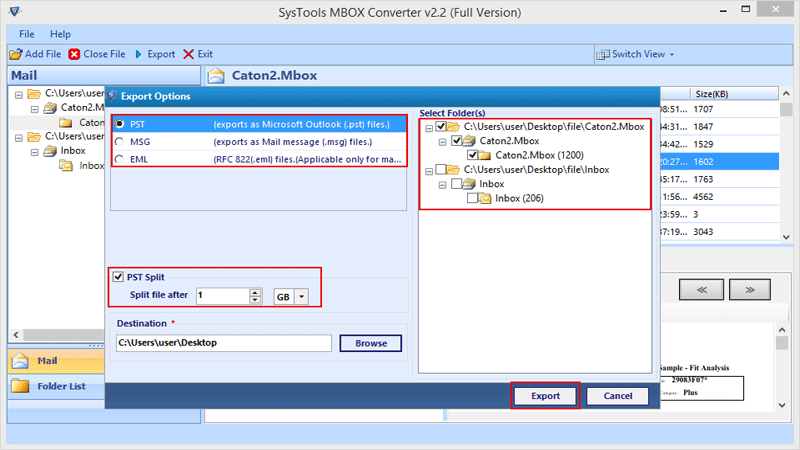Image resolution: width=800 pixels, height=450 pixels.
Task: Open the GB size unit dropdown
Action: [x=302, y=296]
